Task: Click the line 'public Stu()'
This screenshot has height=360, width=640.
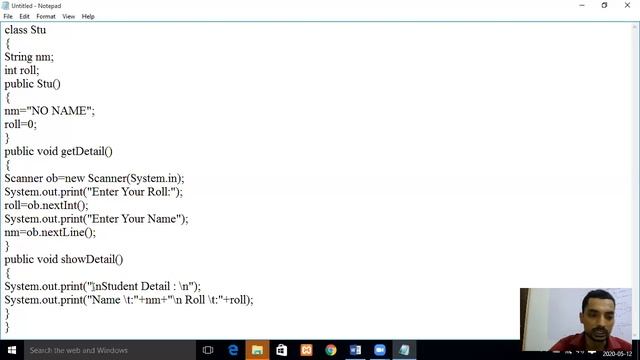Action: [33, 84]
